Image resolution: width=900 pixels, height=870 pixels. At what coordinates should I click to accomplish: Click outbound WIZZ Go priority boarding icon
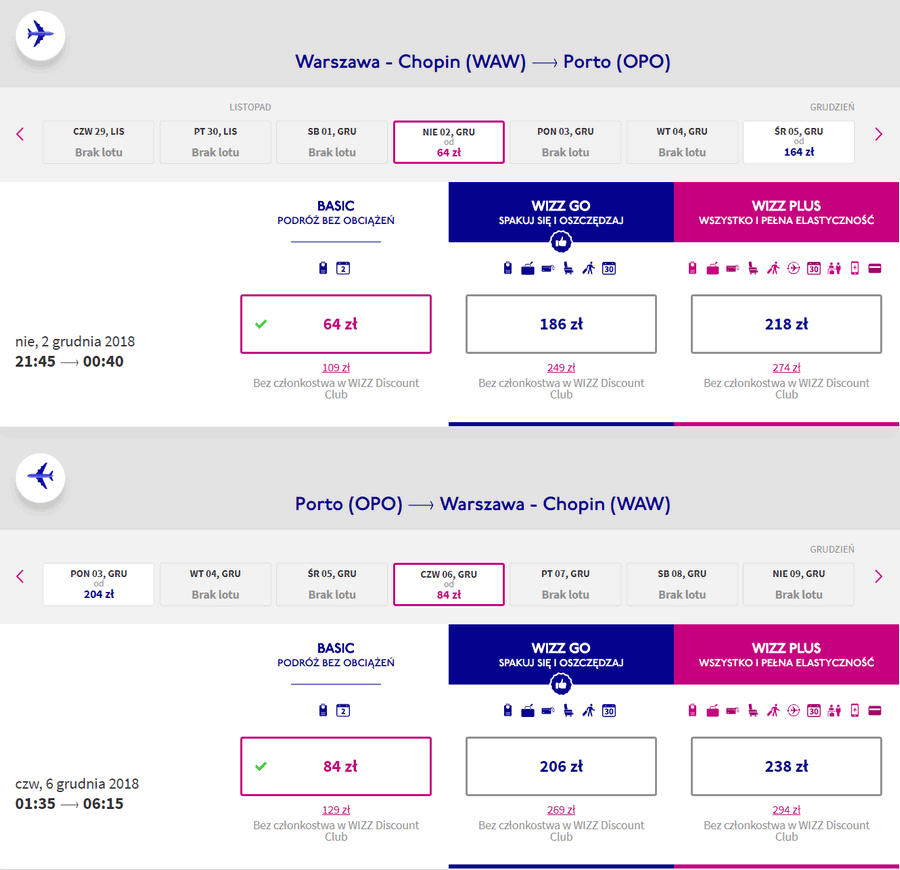click(588, 268)
